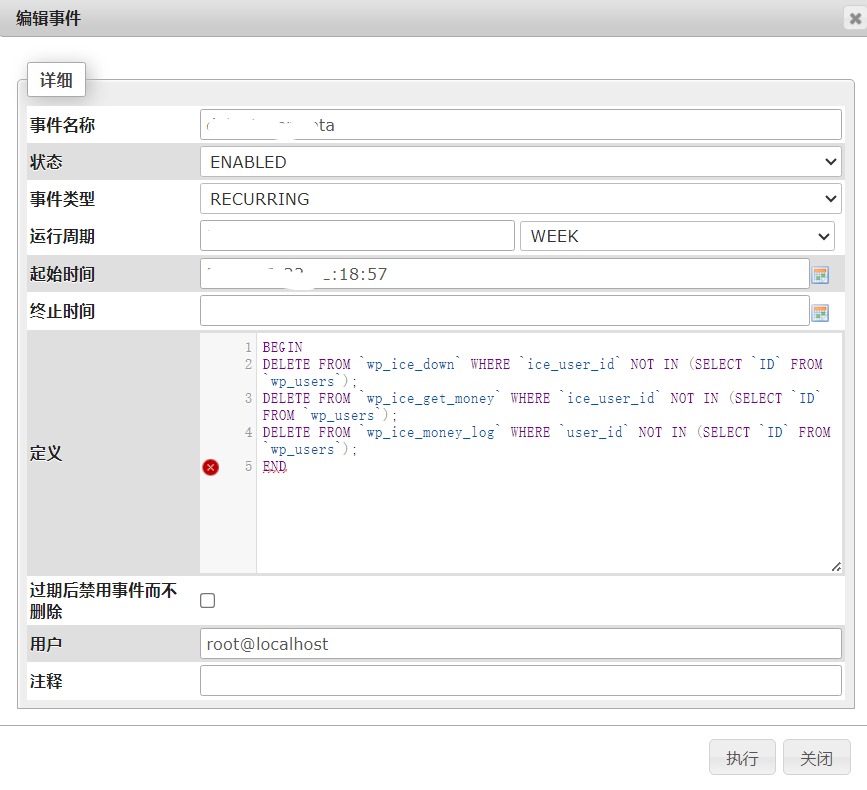Click the line number gutter at line 2

246,364
